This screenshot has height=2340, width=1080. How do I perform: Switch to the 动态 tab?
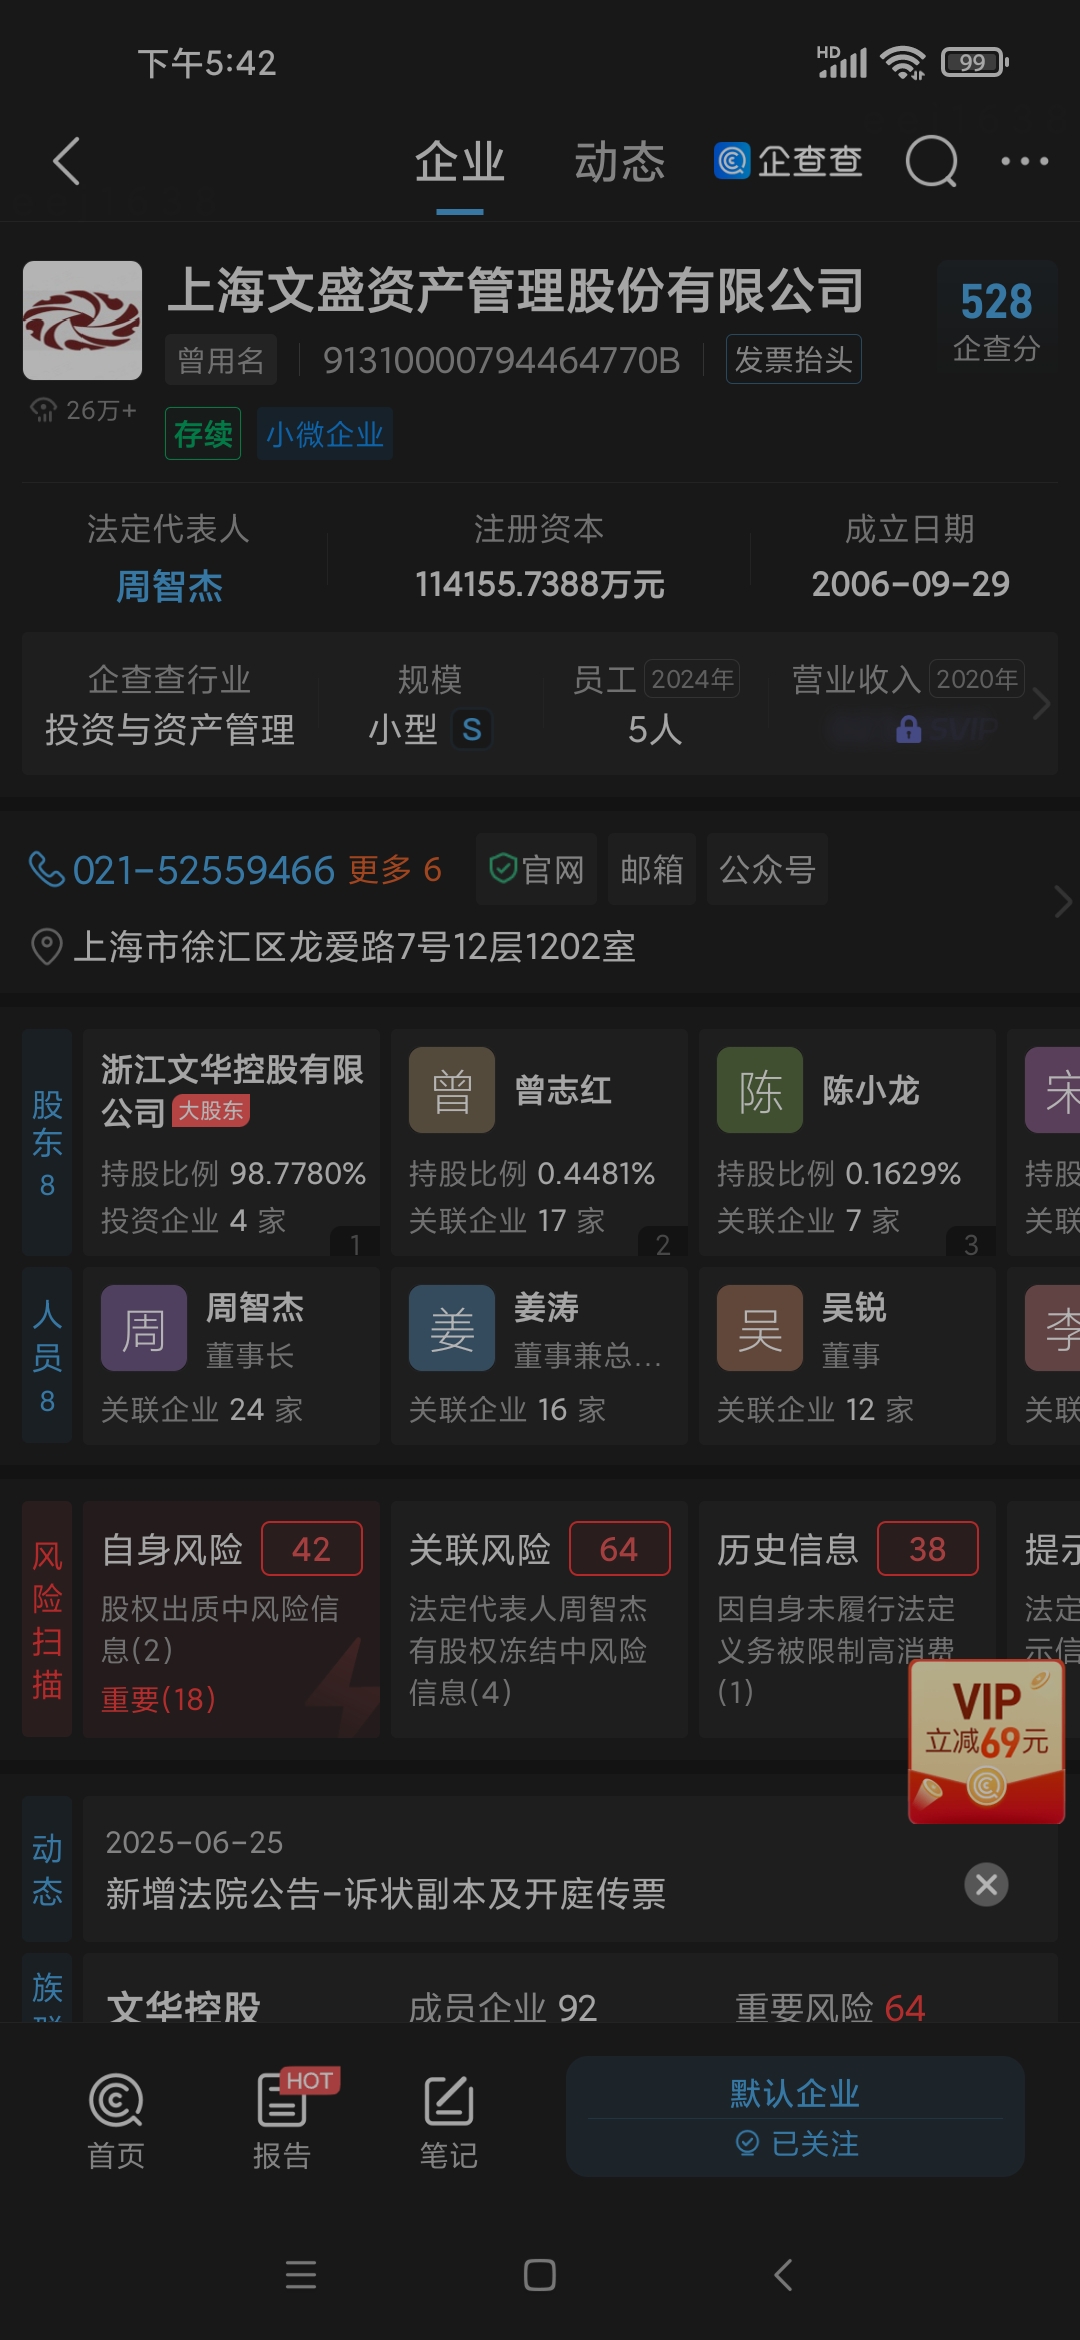[619, 161]
